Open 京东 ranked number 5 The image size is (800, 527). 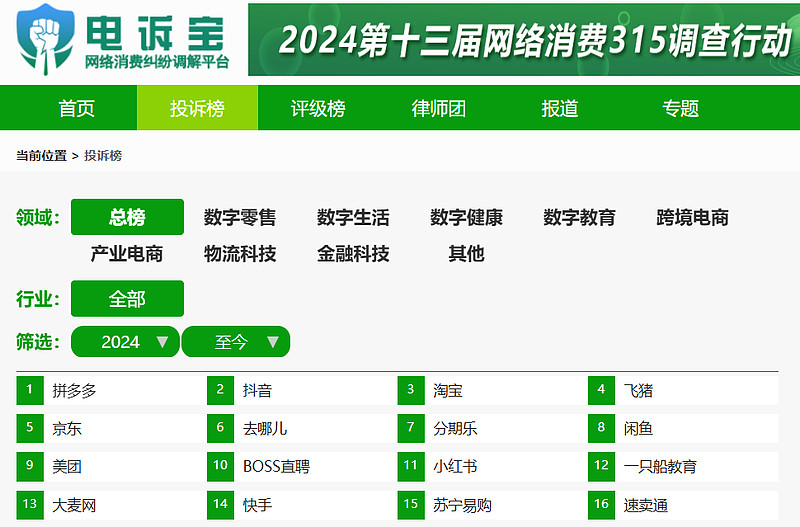click(67, 429)
